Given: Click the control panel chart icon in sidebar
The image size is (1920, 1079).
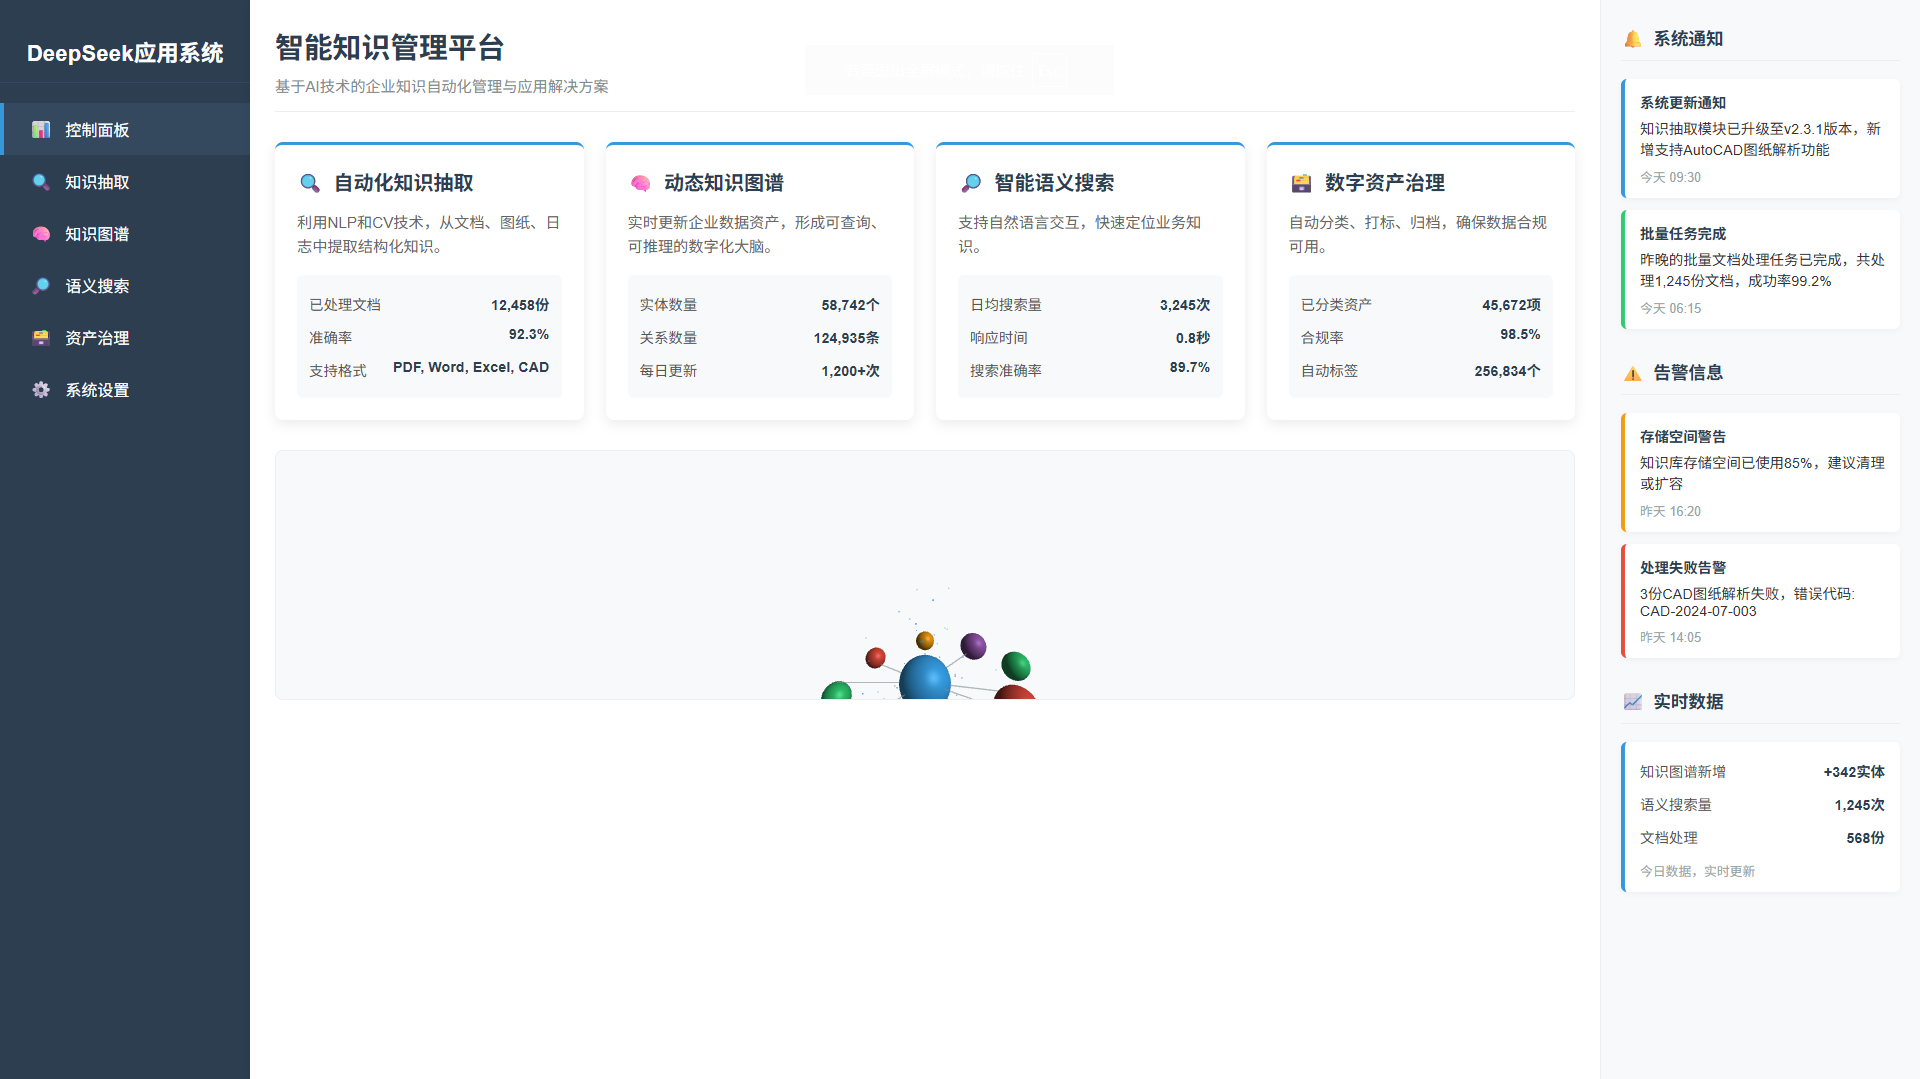Looking at the screenshot, I should pyautogui.click(x=41, y=130).
